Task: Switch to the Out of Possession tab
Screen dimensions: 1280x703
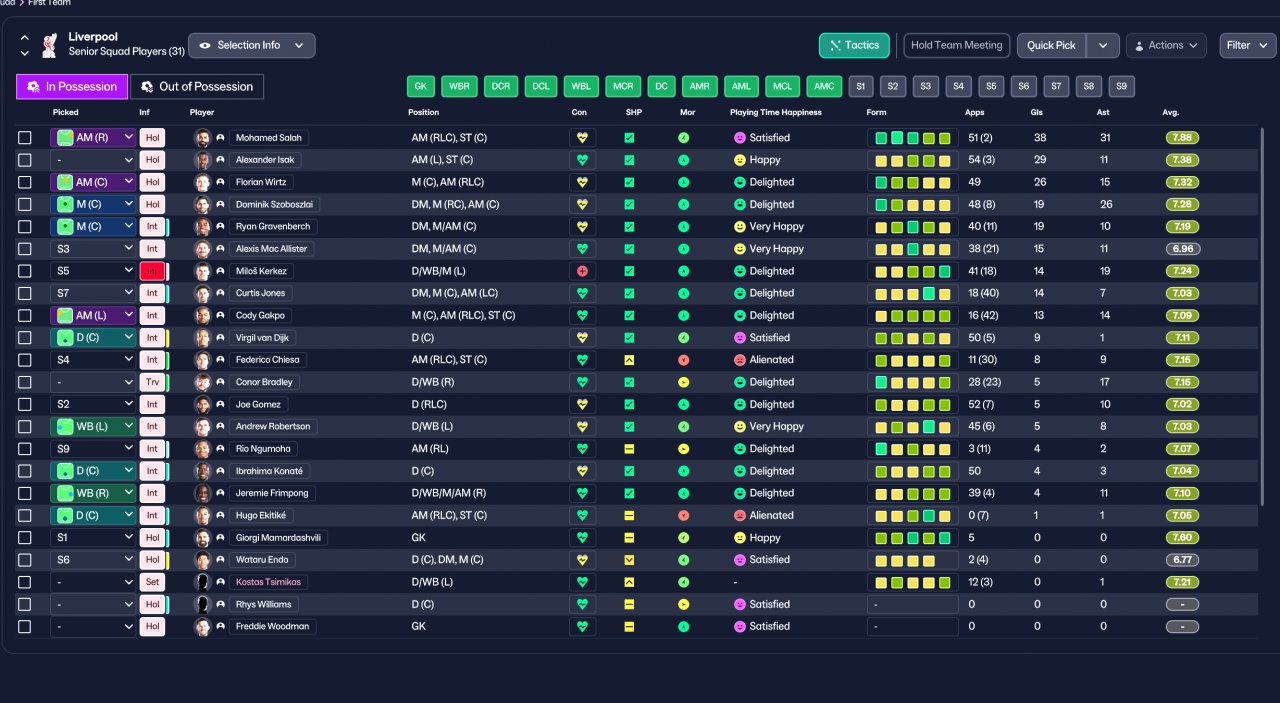Action: click(x=197, y=86)
